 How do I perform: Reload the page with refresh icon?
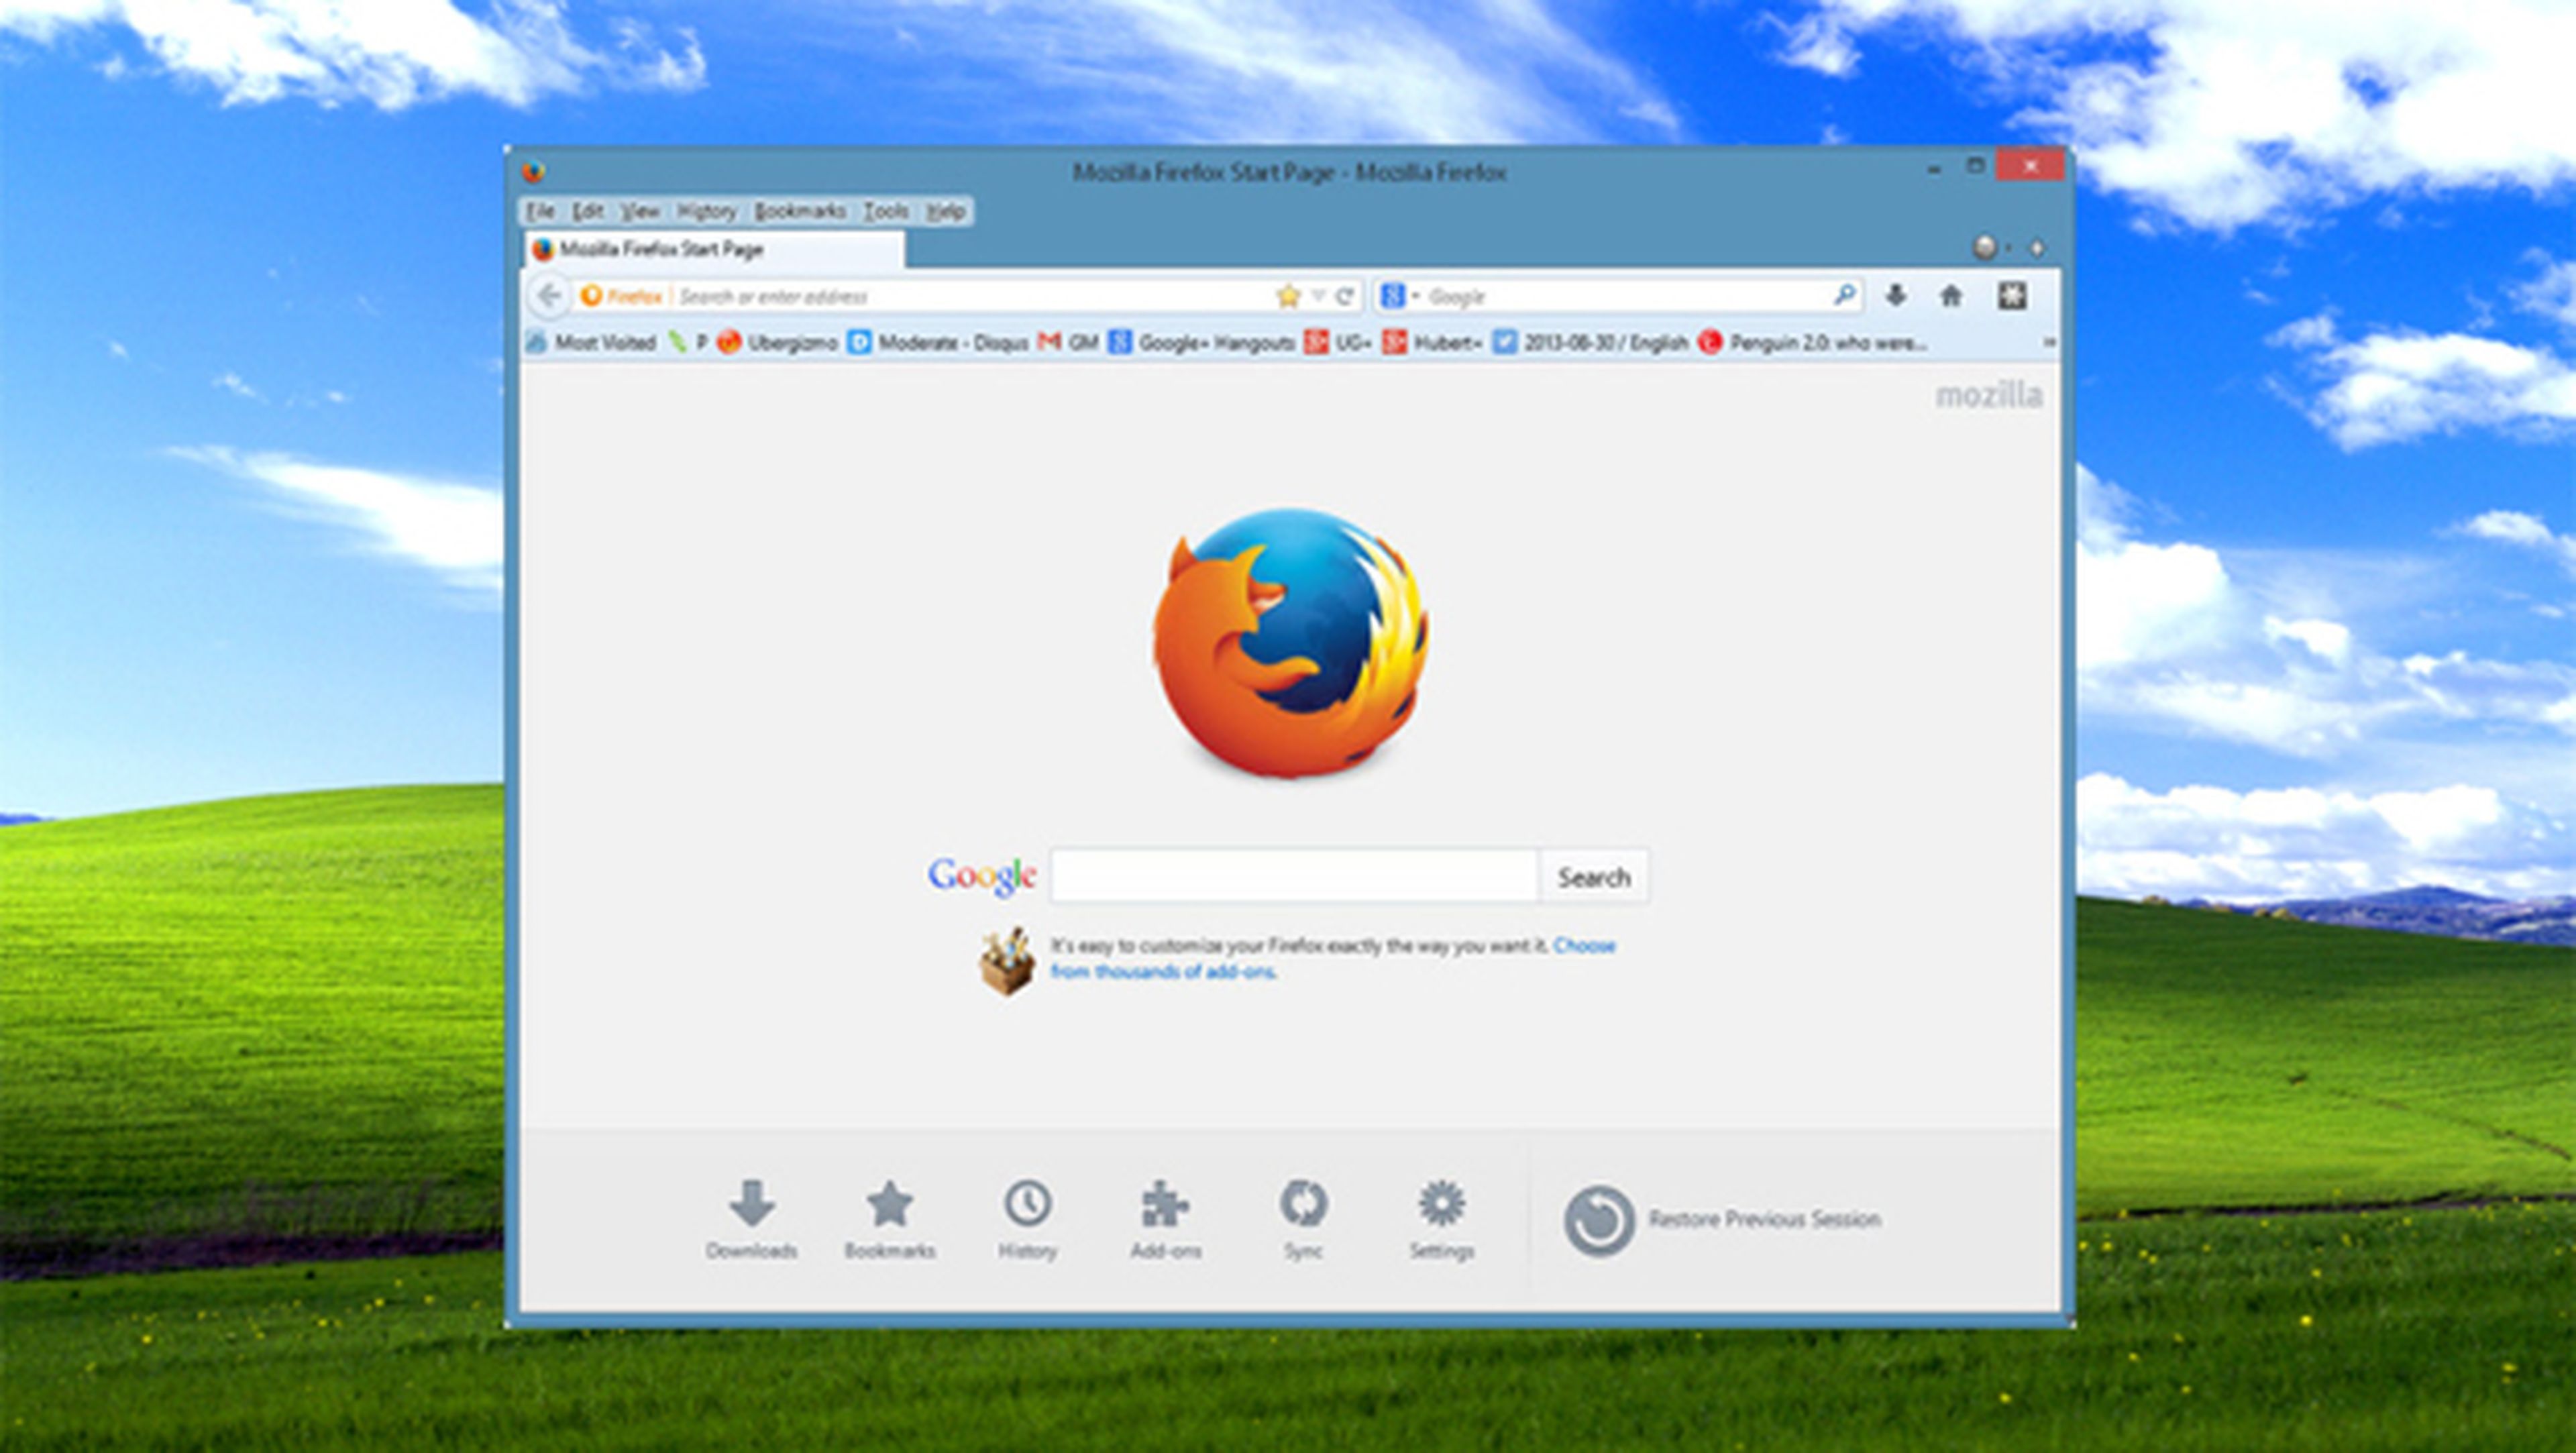pyautogui.click(x=1345, y=296)
